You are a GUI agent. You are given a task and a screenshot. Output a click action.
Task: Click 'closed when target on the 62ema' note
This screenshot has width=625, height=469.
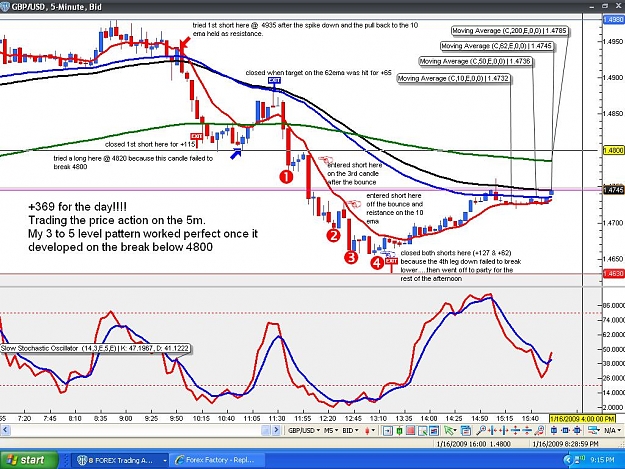(x=318, y=73)
